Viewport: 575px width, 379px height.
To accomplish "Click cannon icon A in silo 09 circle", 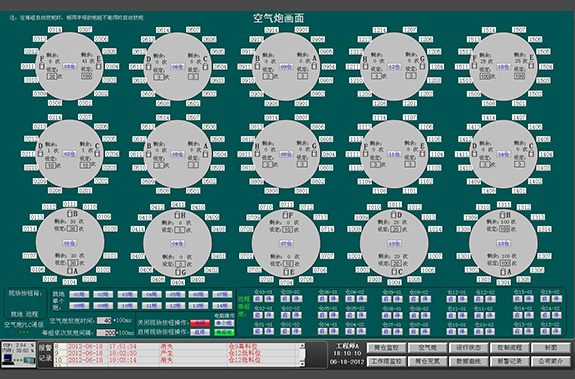I will click(314, 66).
